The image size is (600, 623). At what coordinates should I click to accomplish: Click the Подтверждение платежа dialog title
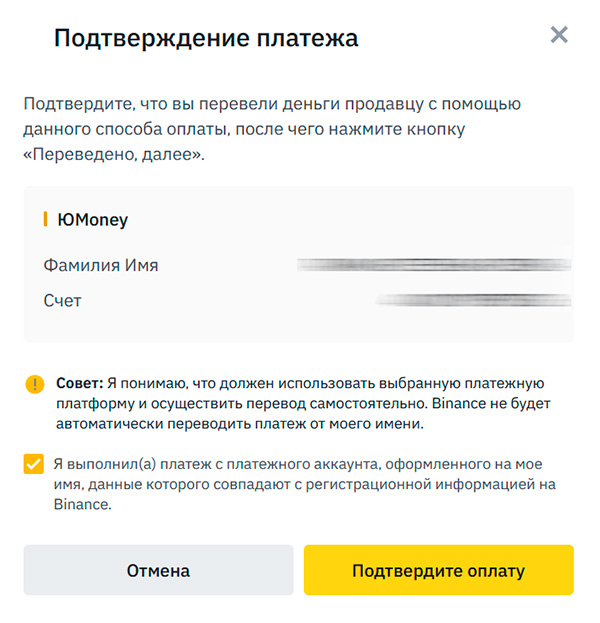coord(206,39)
